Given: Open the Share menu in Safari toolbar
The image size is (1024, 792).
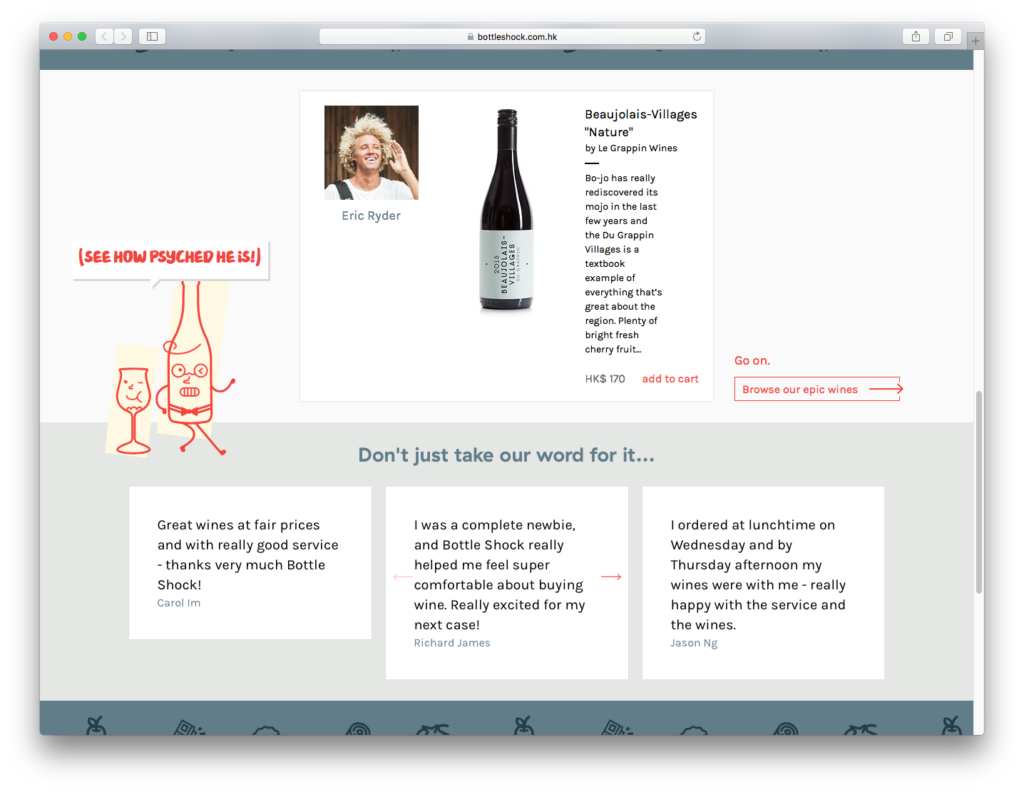Looking at the screenshot, I should (x=916, y=37).
